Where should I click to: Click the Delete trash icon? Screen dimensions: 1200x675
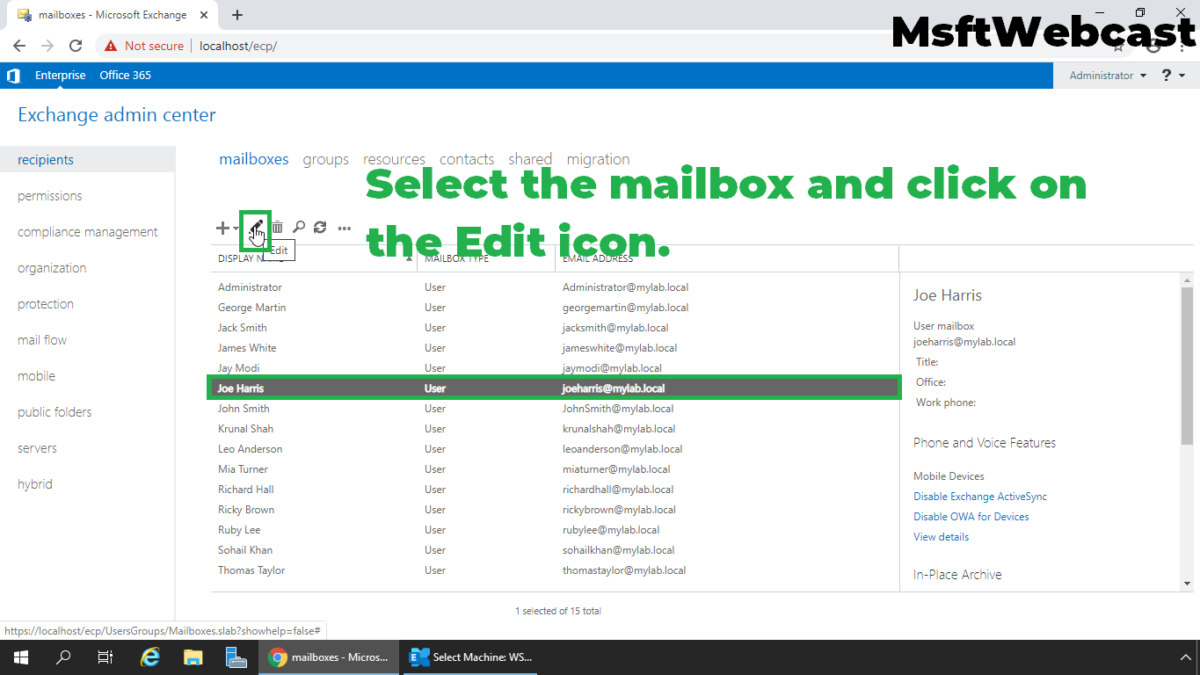click(x=277, y=227)
